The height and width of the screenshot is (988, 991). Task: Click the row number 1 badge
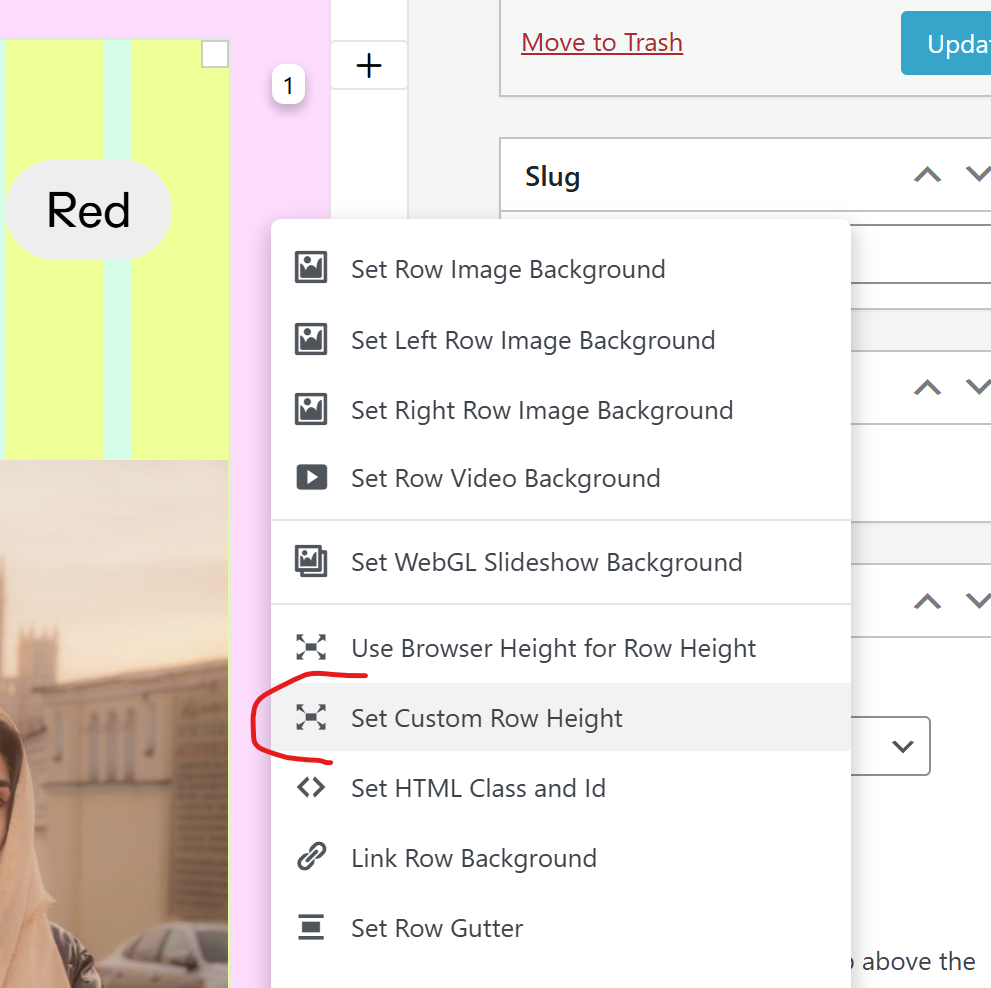(288, 86)
